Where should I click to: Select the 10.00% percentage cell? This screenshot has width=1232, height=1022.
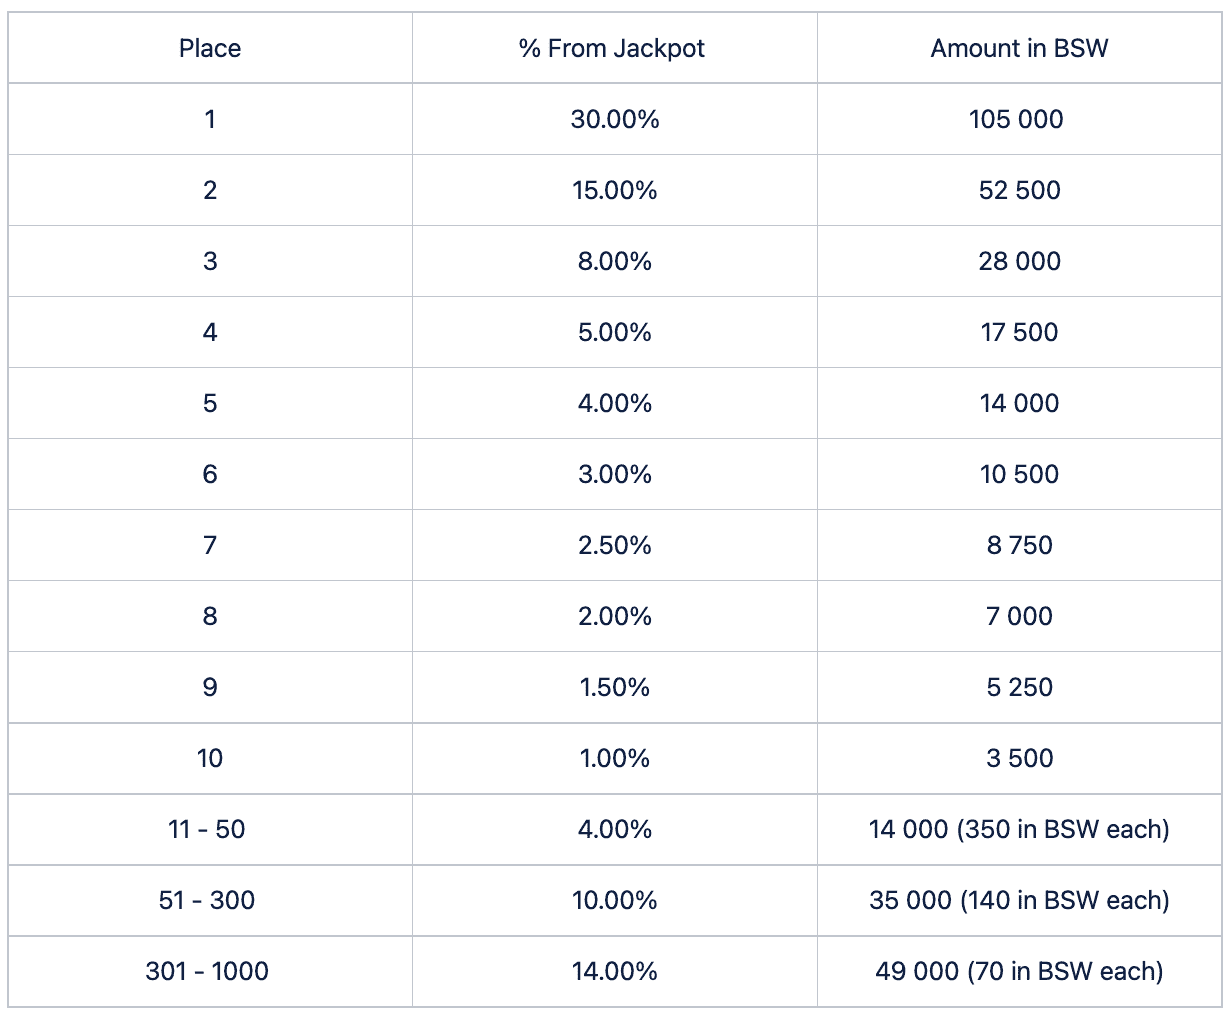tap(614, 900)
